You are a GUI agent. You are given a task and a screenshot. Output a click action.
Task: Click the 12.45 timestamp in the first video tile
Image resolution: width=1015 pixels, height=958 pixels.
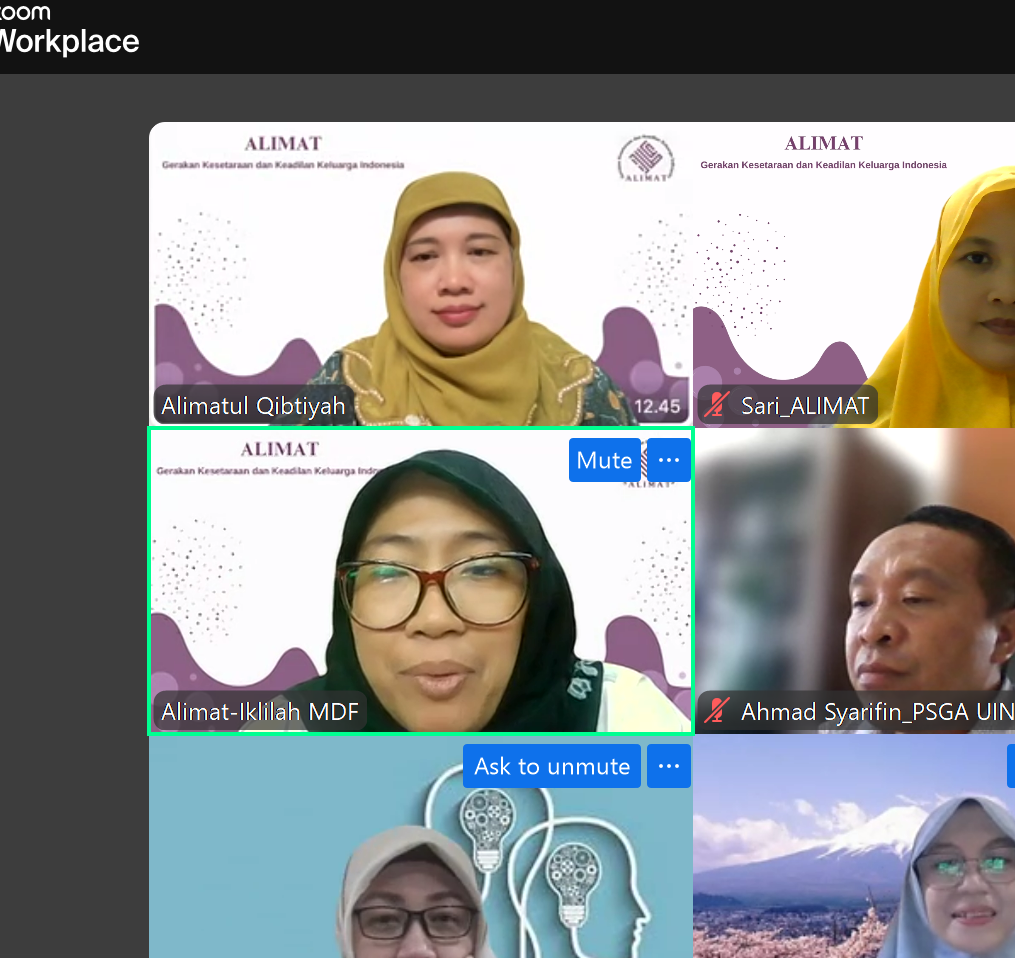click(x=657, y=406)
